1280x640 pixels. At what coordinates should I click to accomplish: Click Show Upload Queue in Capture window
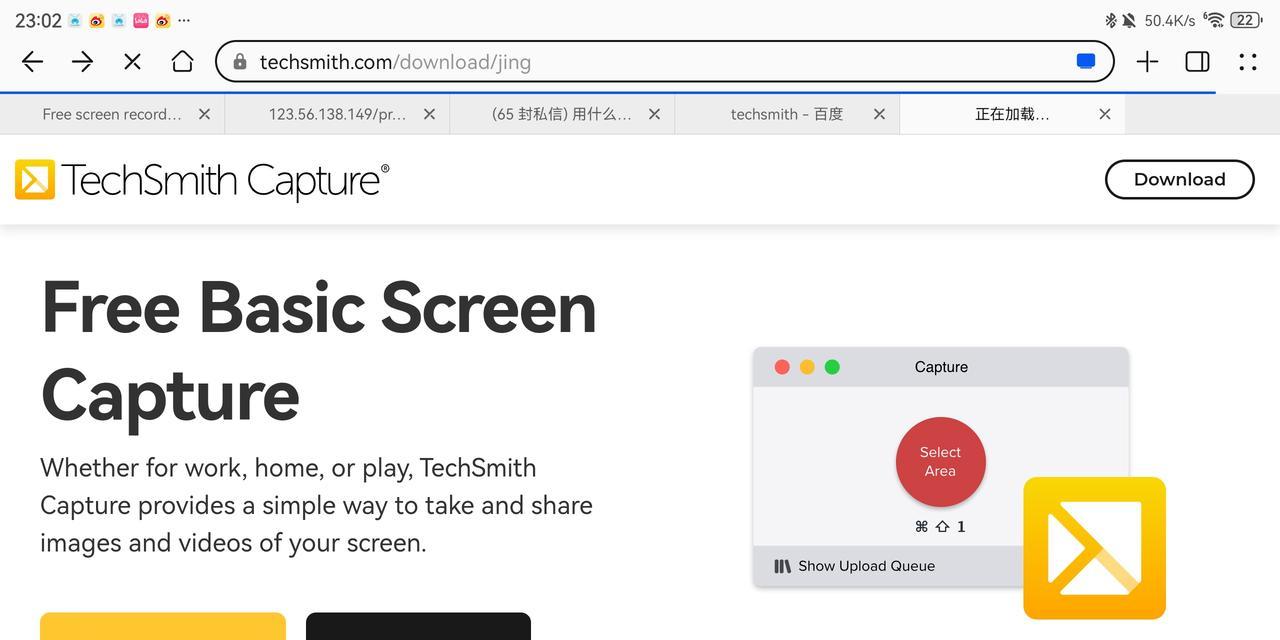pos(855,566)
